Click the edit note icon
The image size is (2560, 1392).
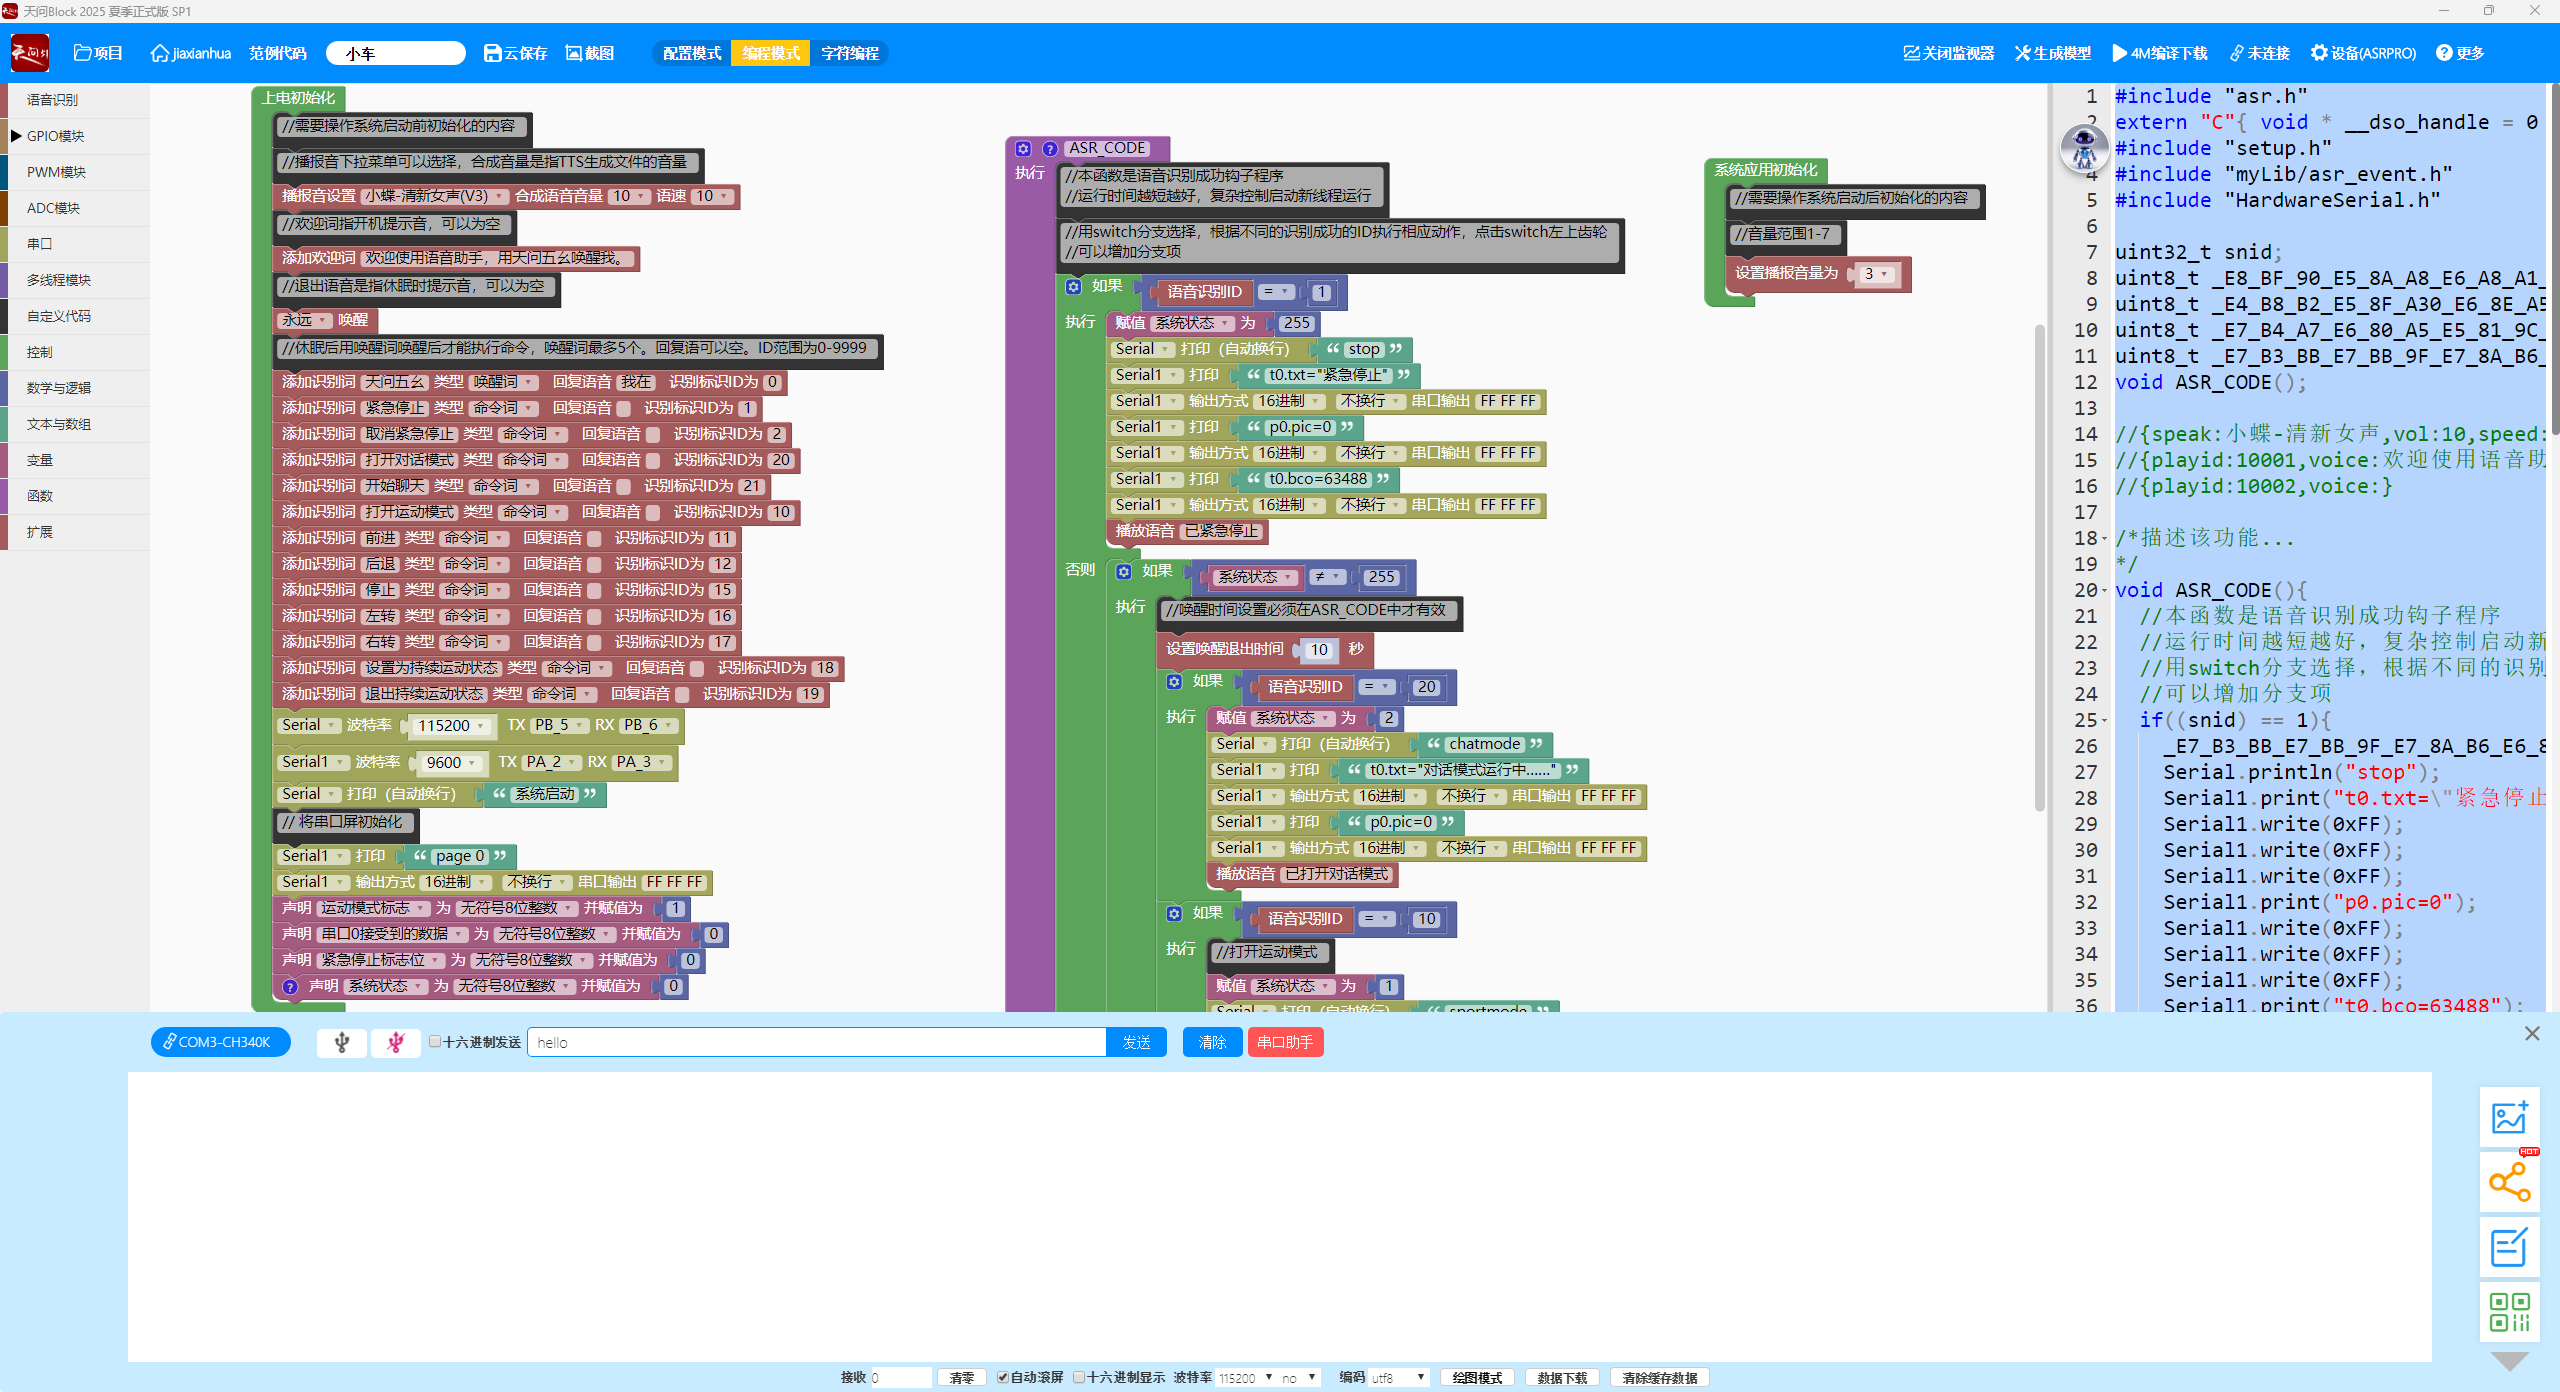click(x=2509, y=1247)
